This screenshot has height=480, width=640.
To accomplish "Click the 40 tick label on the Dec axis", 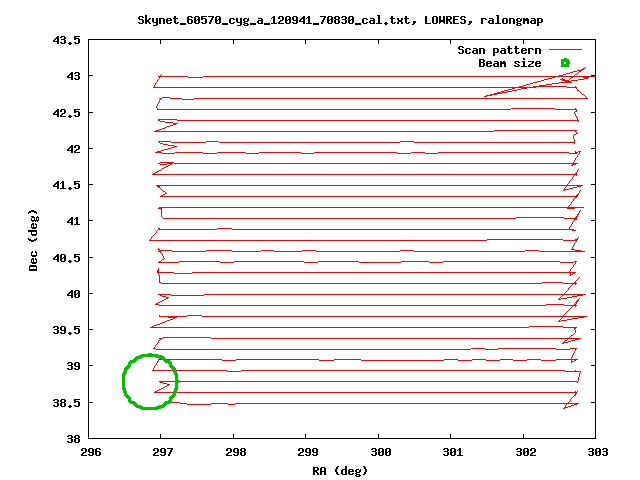I will pos(73,294).
